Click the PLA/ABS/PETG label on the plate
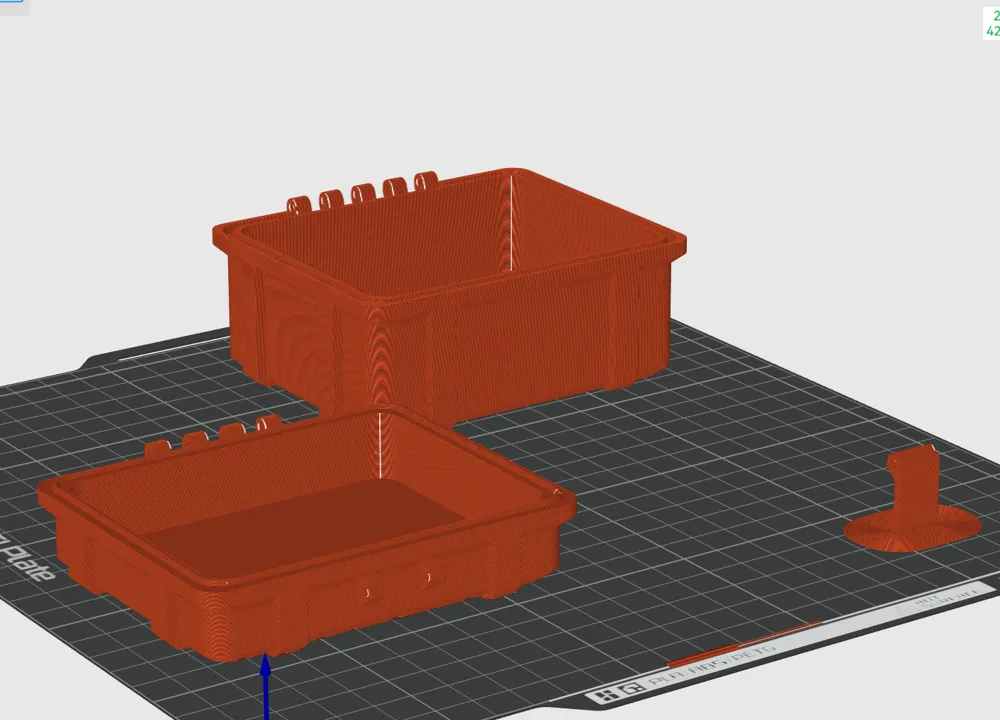Image resolution: width=1000 pixels, height=720 pixels. pyautogui.click(x=712, y=666)
